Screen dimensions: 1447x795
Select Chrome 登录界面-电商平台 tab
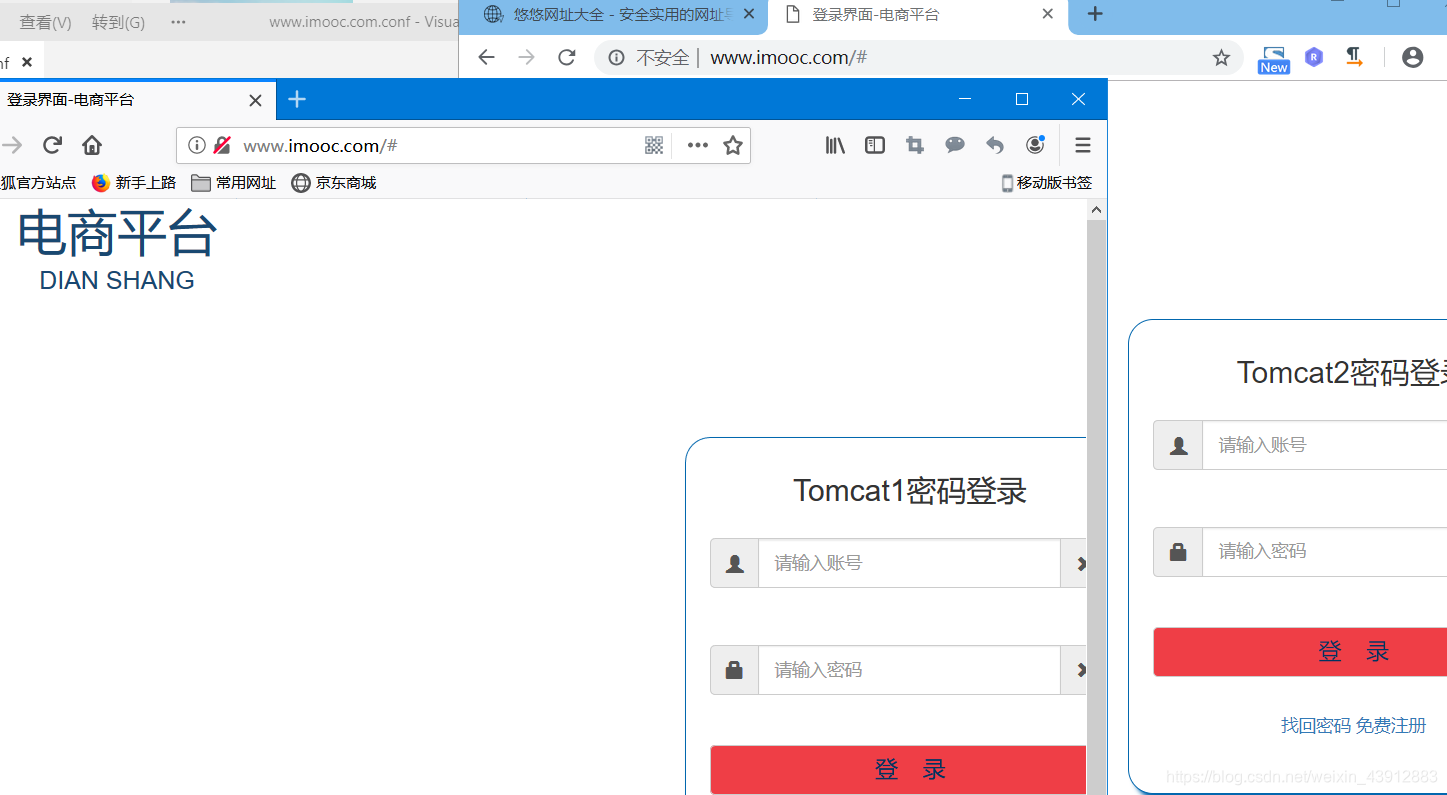(918, 15)
